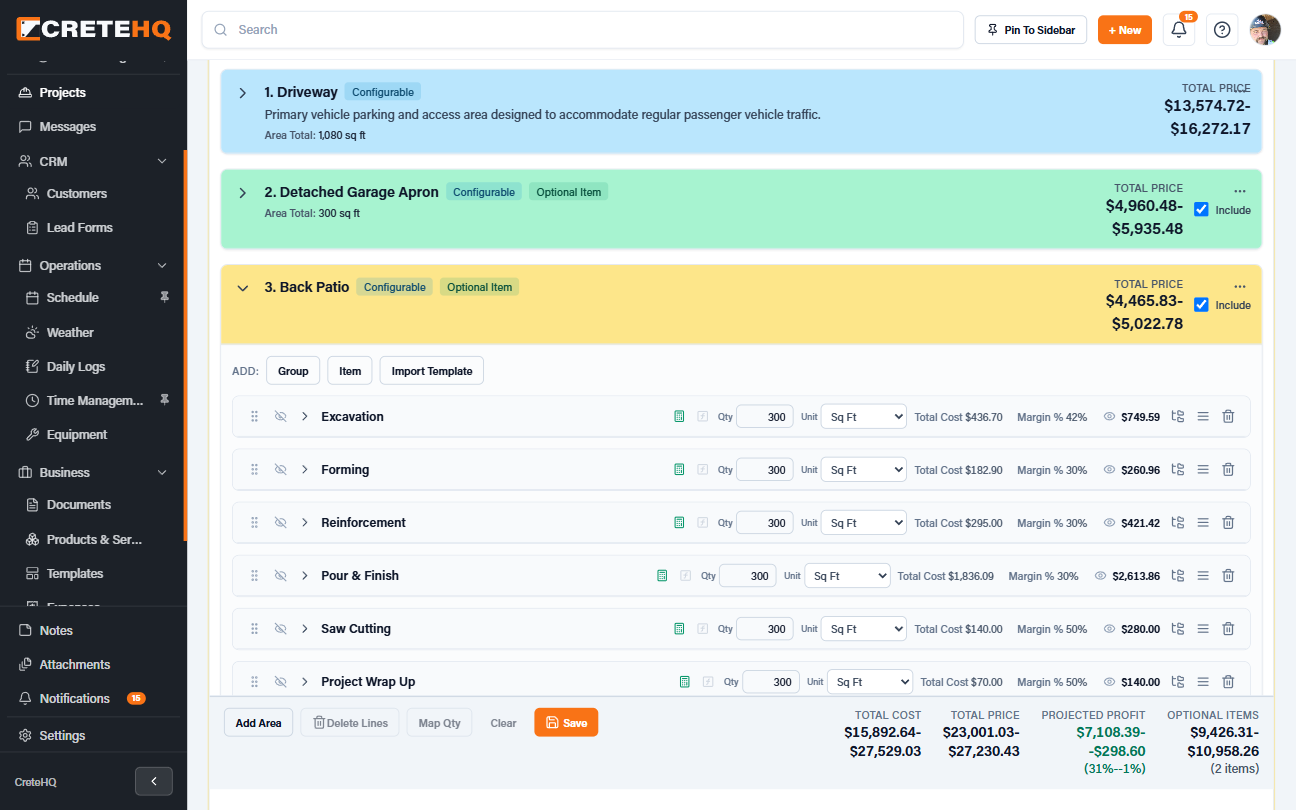Toggle the hidden-eye icon on Reinforcement row

pyautogui.click(x=281, y=523)
